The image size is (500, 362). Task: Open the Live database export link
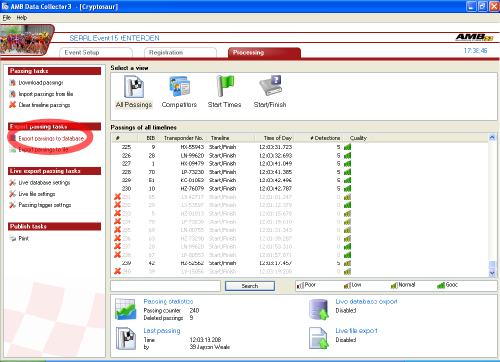click(x=366, y=301)
